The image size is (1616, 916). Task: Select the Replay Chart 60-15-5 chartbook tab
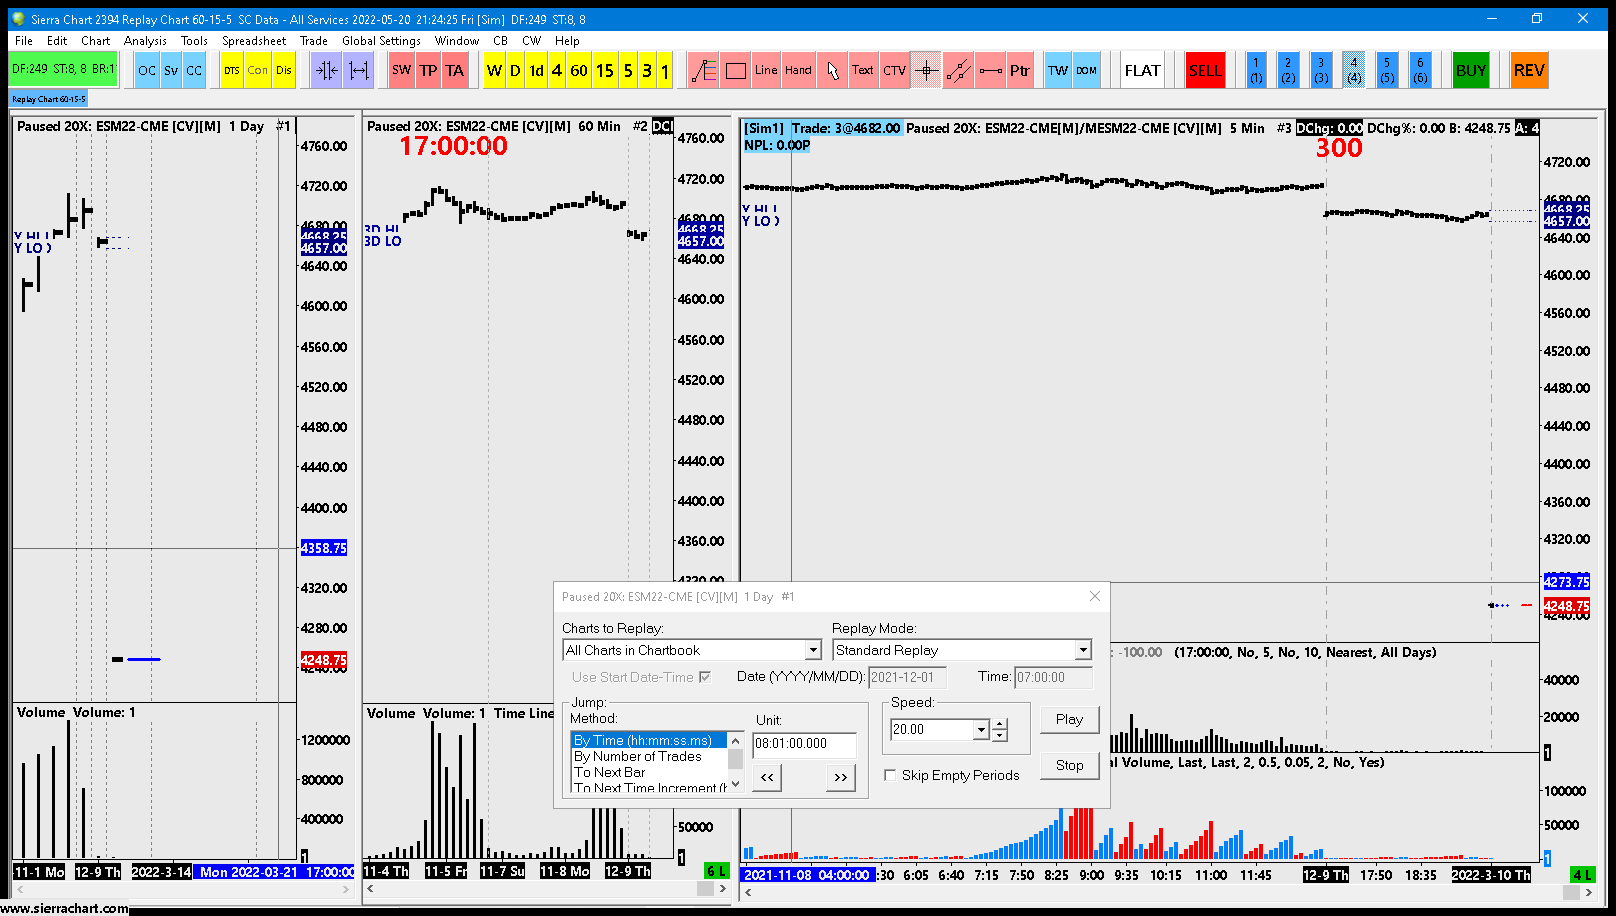click(49, 99)
